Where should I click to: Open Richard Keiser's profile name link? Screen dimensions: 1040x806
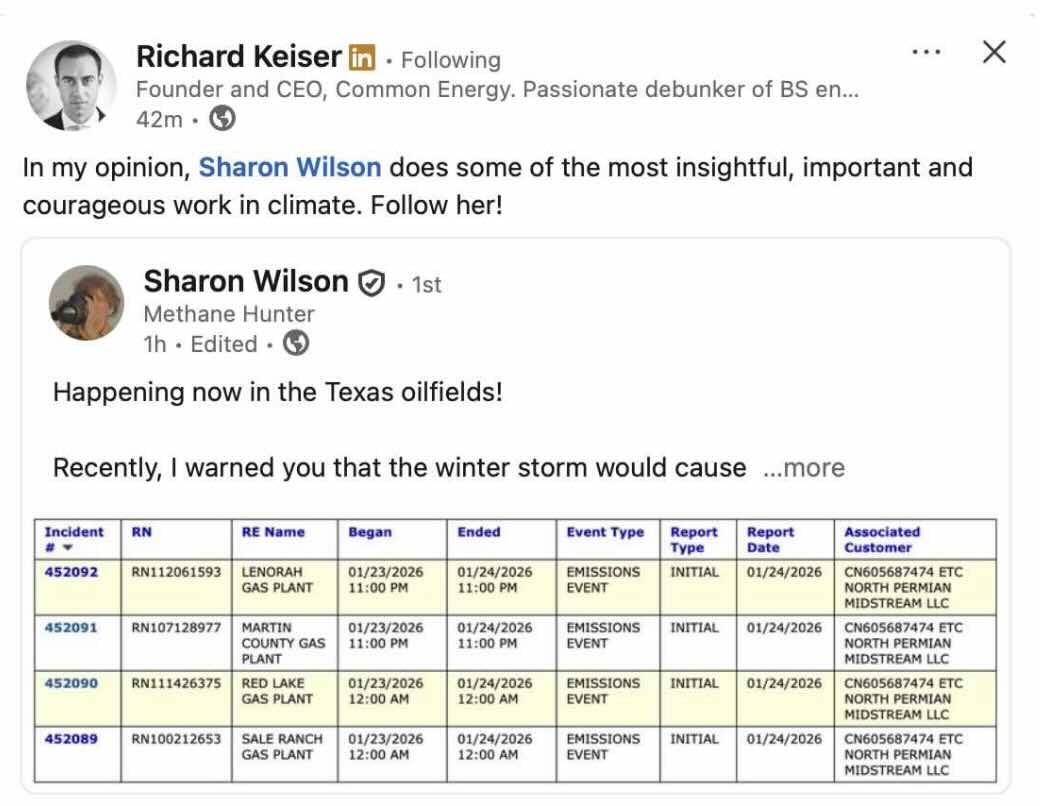pos(238,57)
